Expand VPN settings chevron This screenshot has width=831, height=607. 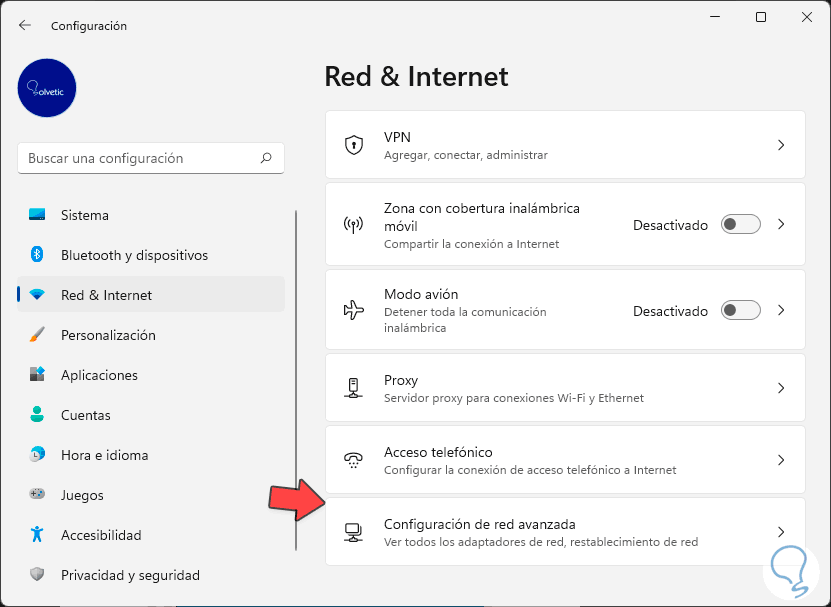point(781,145)
